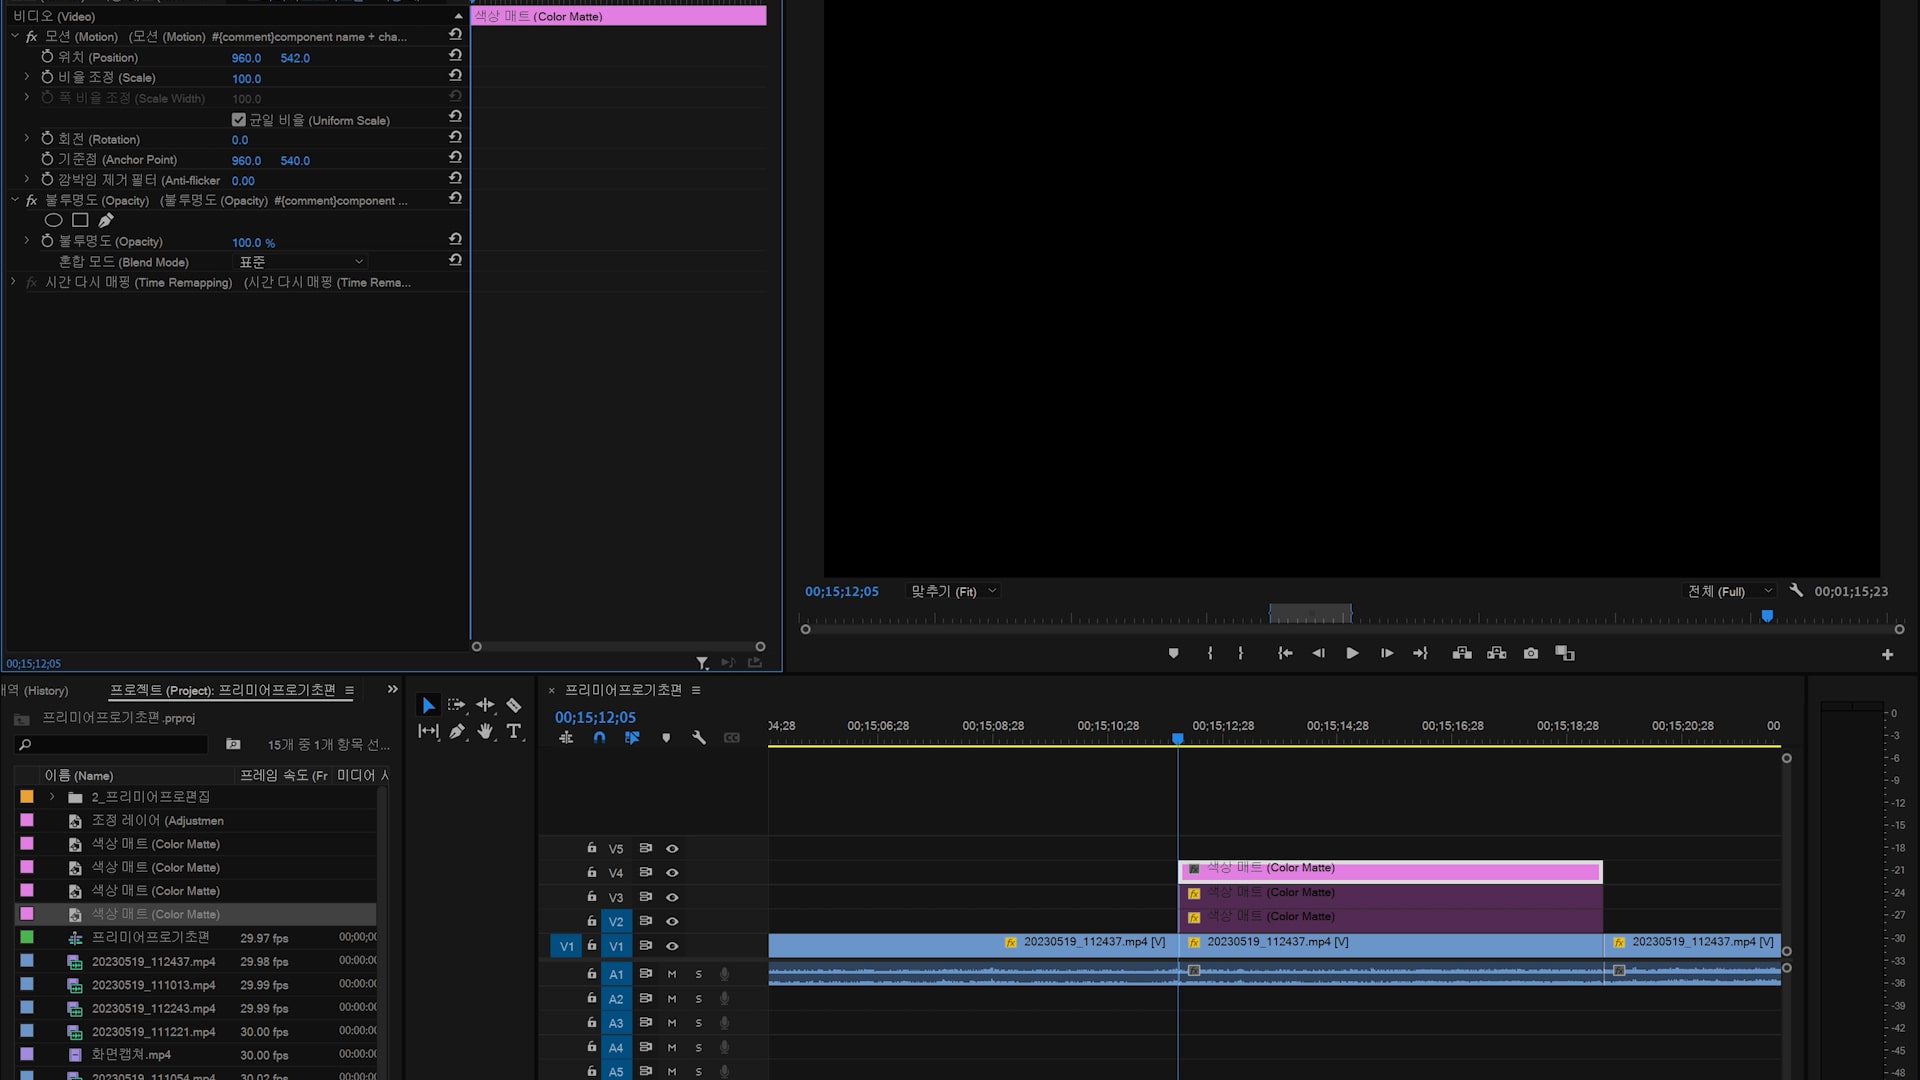Create 4-point polygon mask under Opacity
The width and height of the screenshot is (1920, 1080).
[80, 220]
